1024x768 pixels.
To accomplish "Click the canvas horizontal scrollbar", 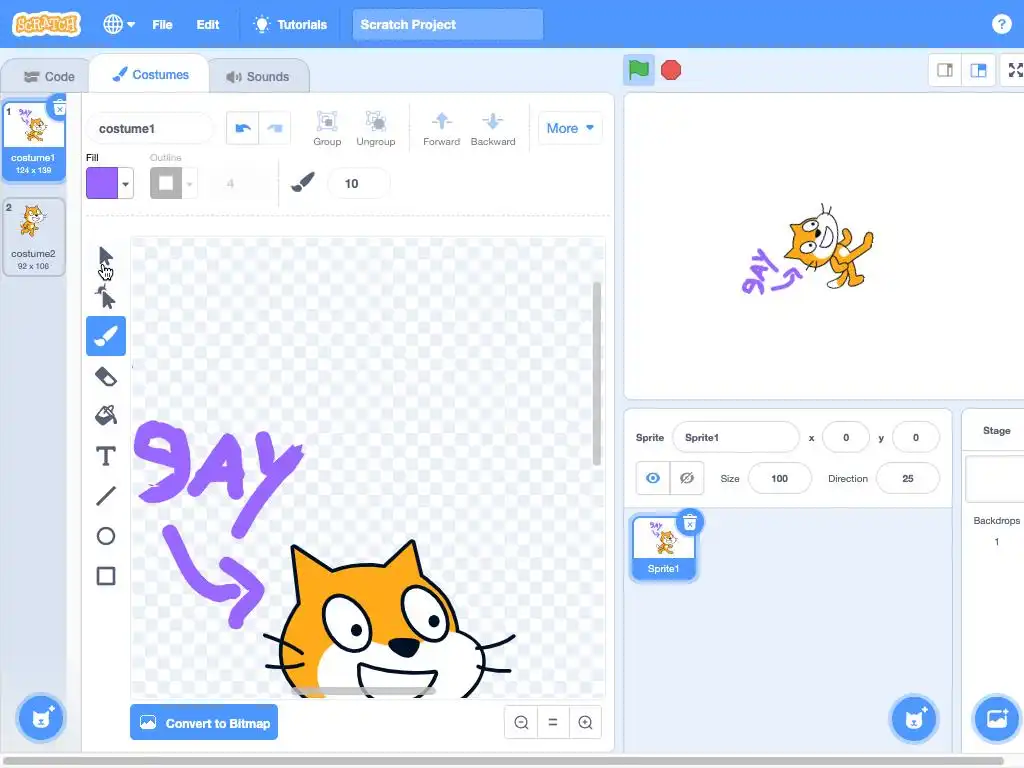I will click(363, 690).
